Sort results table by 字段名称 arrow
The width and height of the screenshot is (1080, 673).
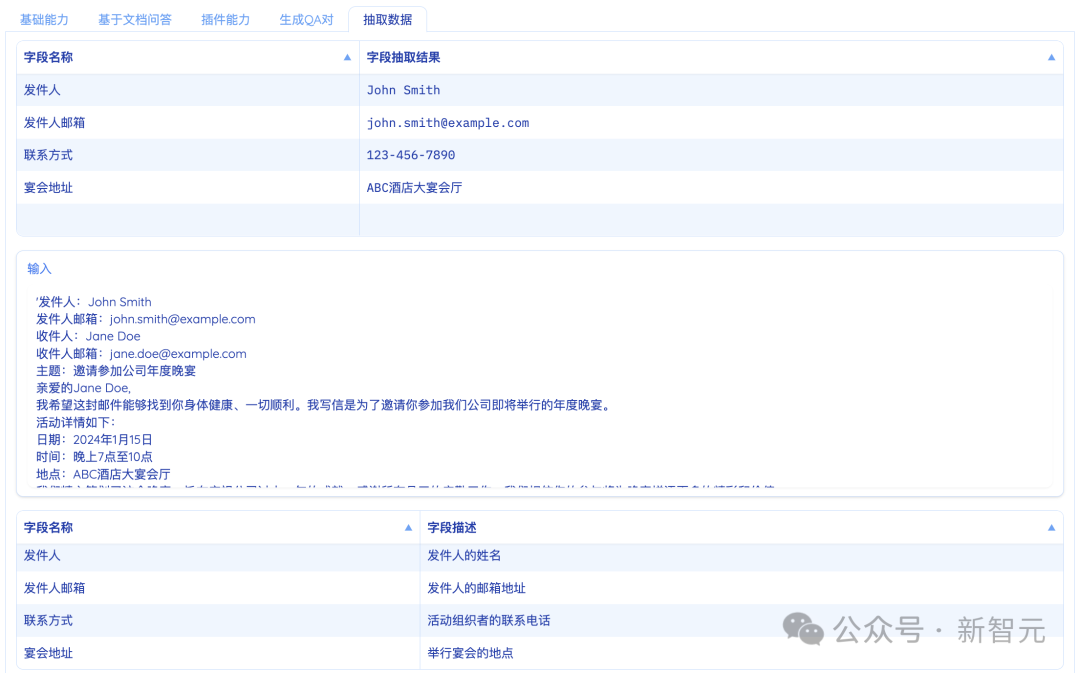pos(347,58)
